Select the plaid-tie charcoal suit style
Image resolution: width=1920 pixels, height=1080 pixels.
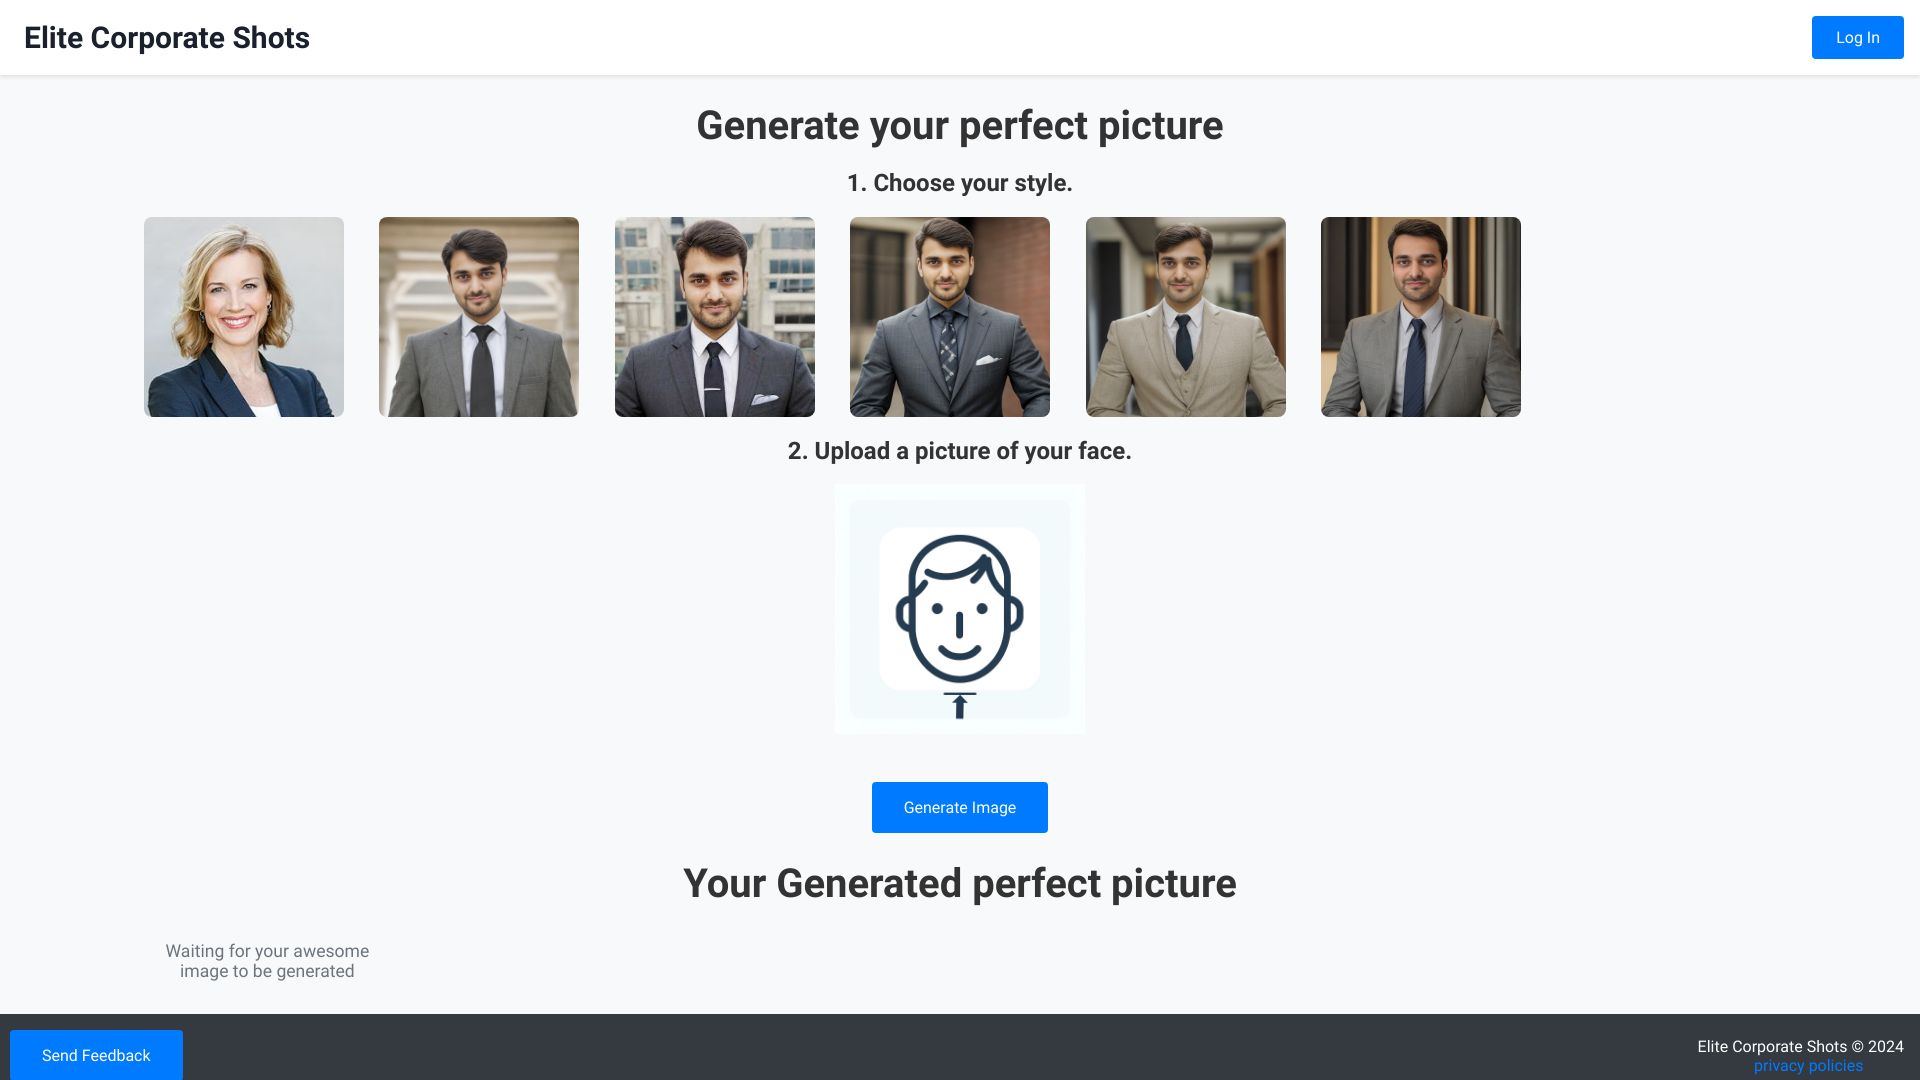click(949, 316)
